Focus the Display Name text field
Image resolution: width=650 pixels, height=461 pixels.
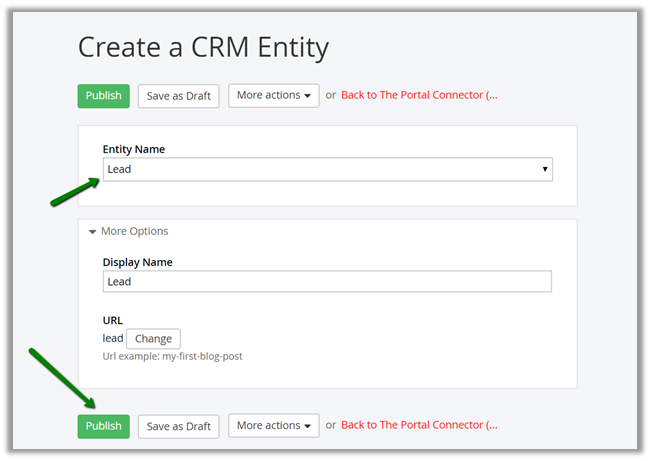pyautogui.click(x=327, y=282)
